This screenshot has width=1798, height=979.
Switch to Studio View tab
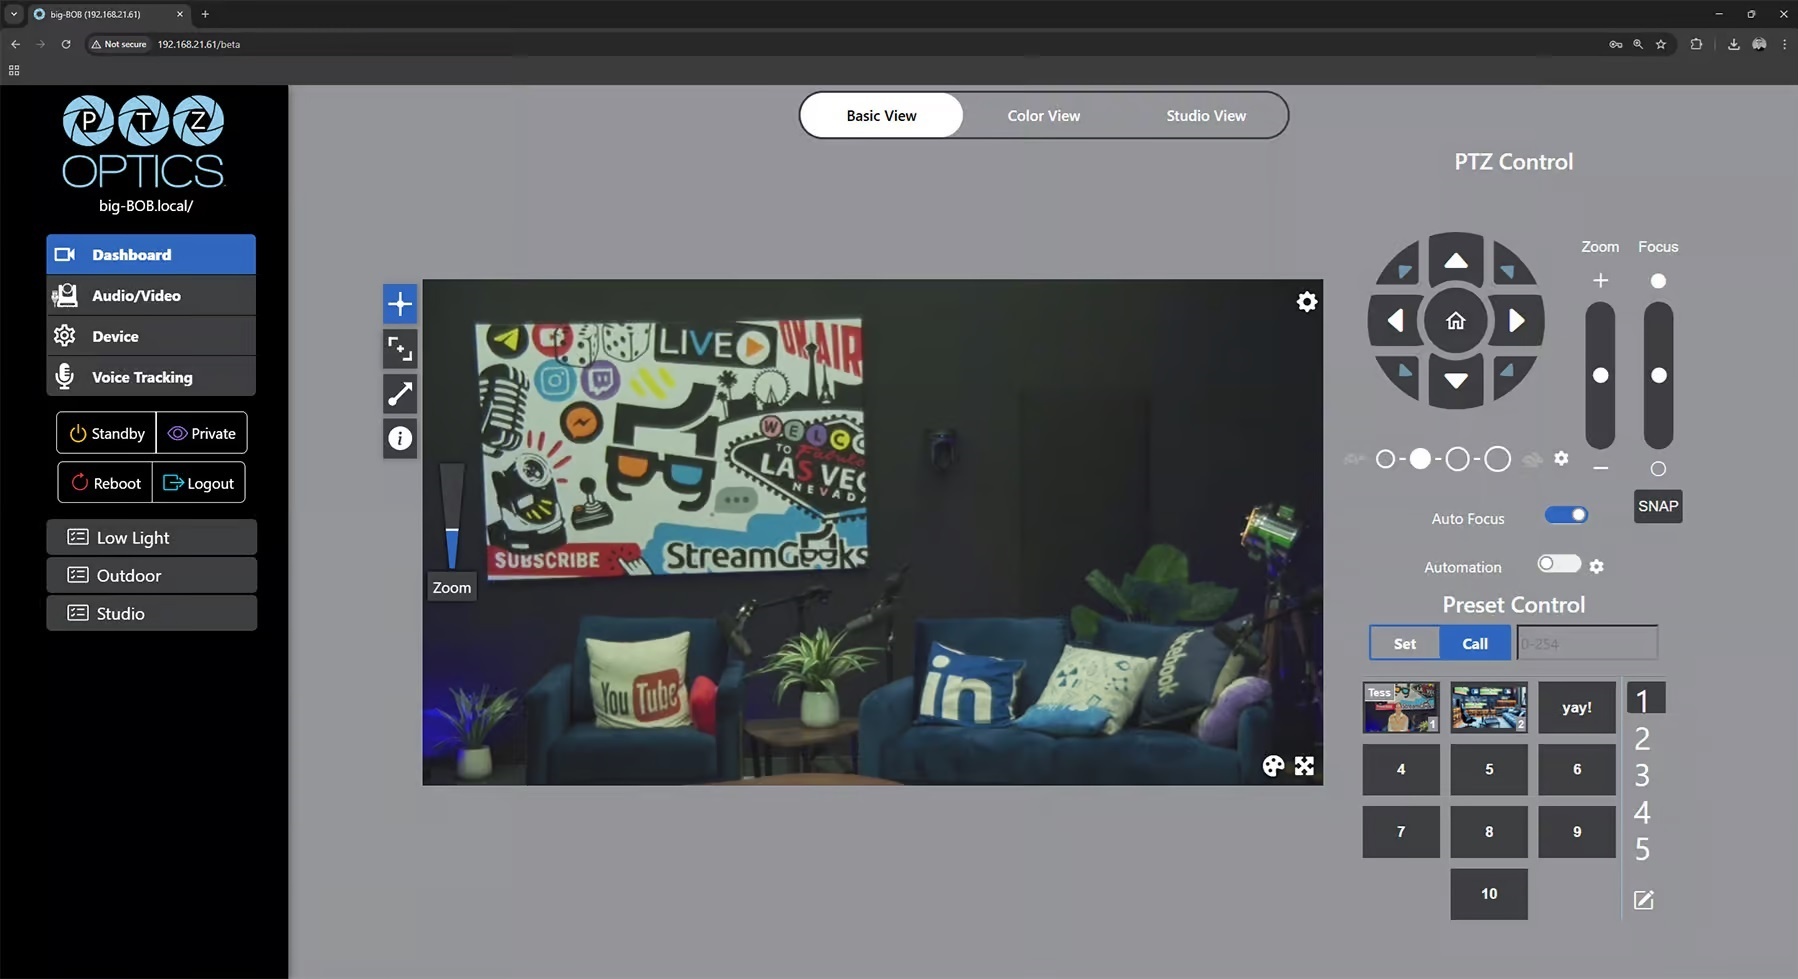coord(1205,116)
